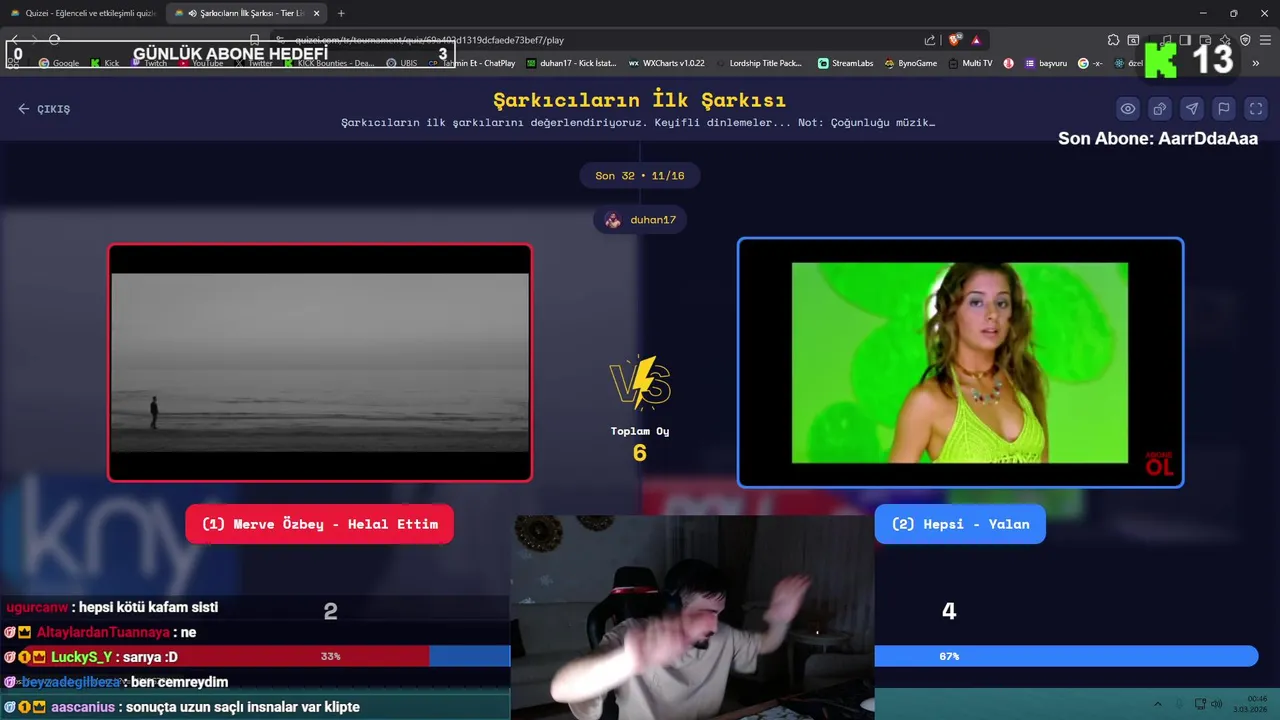Screen dimensions: 1280x720
Task: Click the Merve Özbey video thumbnail
Action: [320, 363]
